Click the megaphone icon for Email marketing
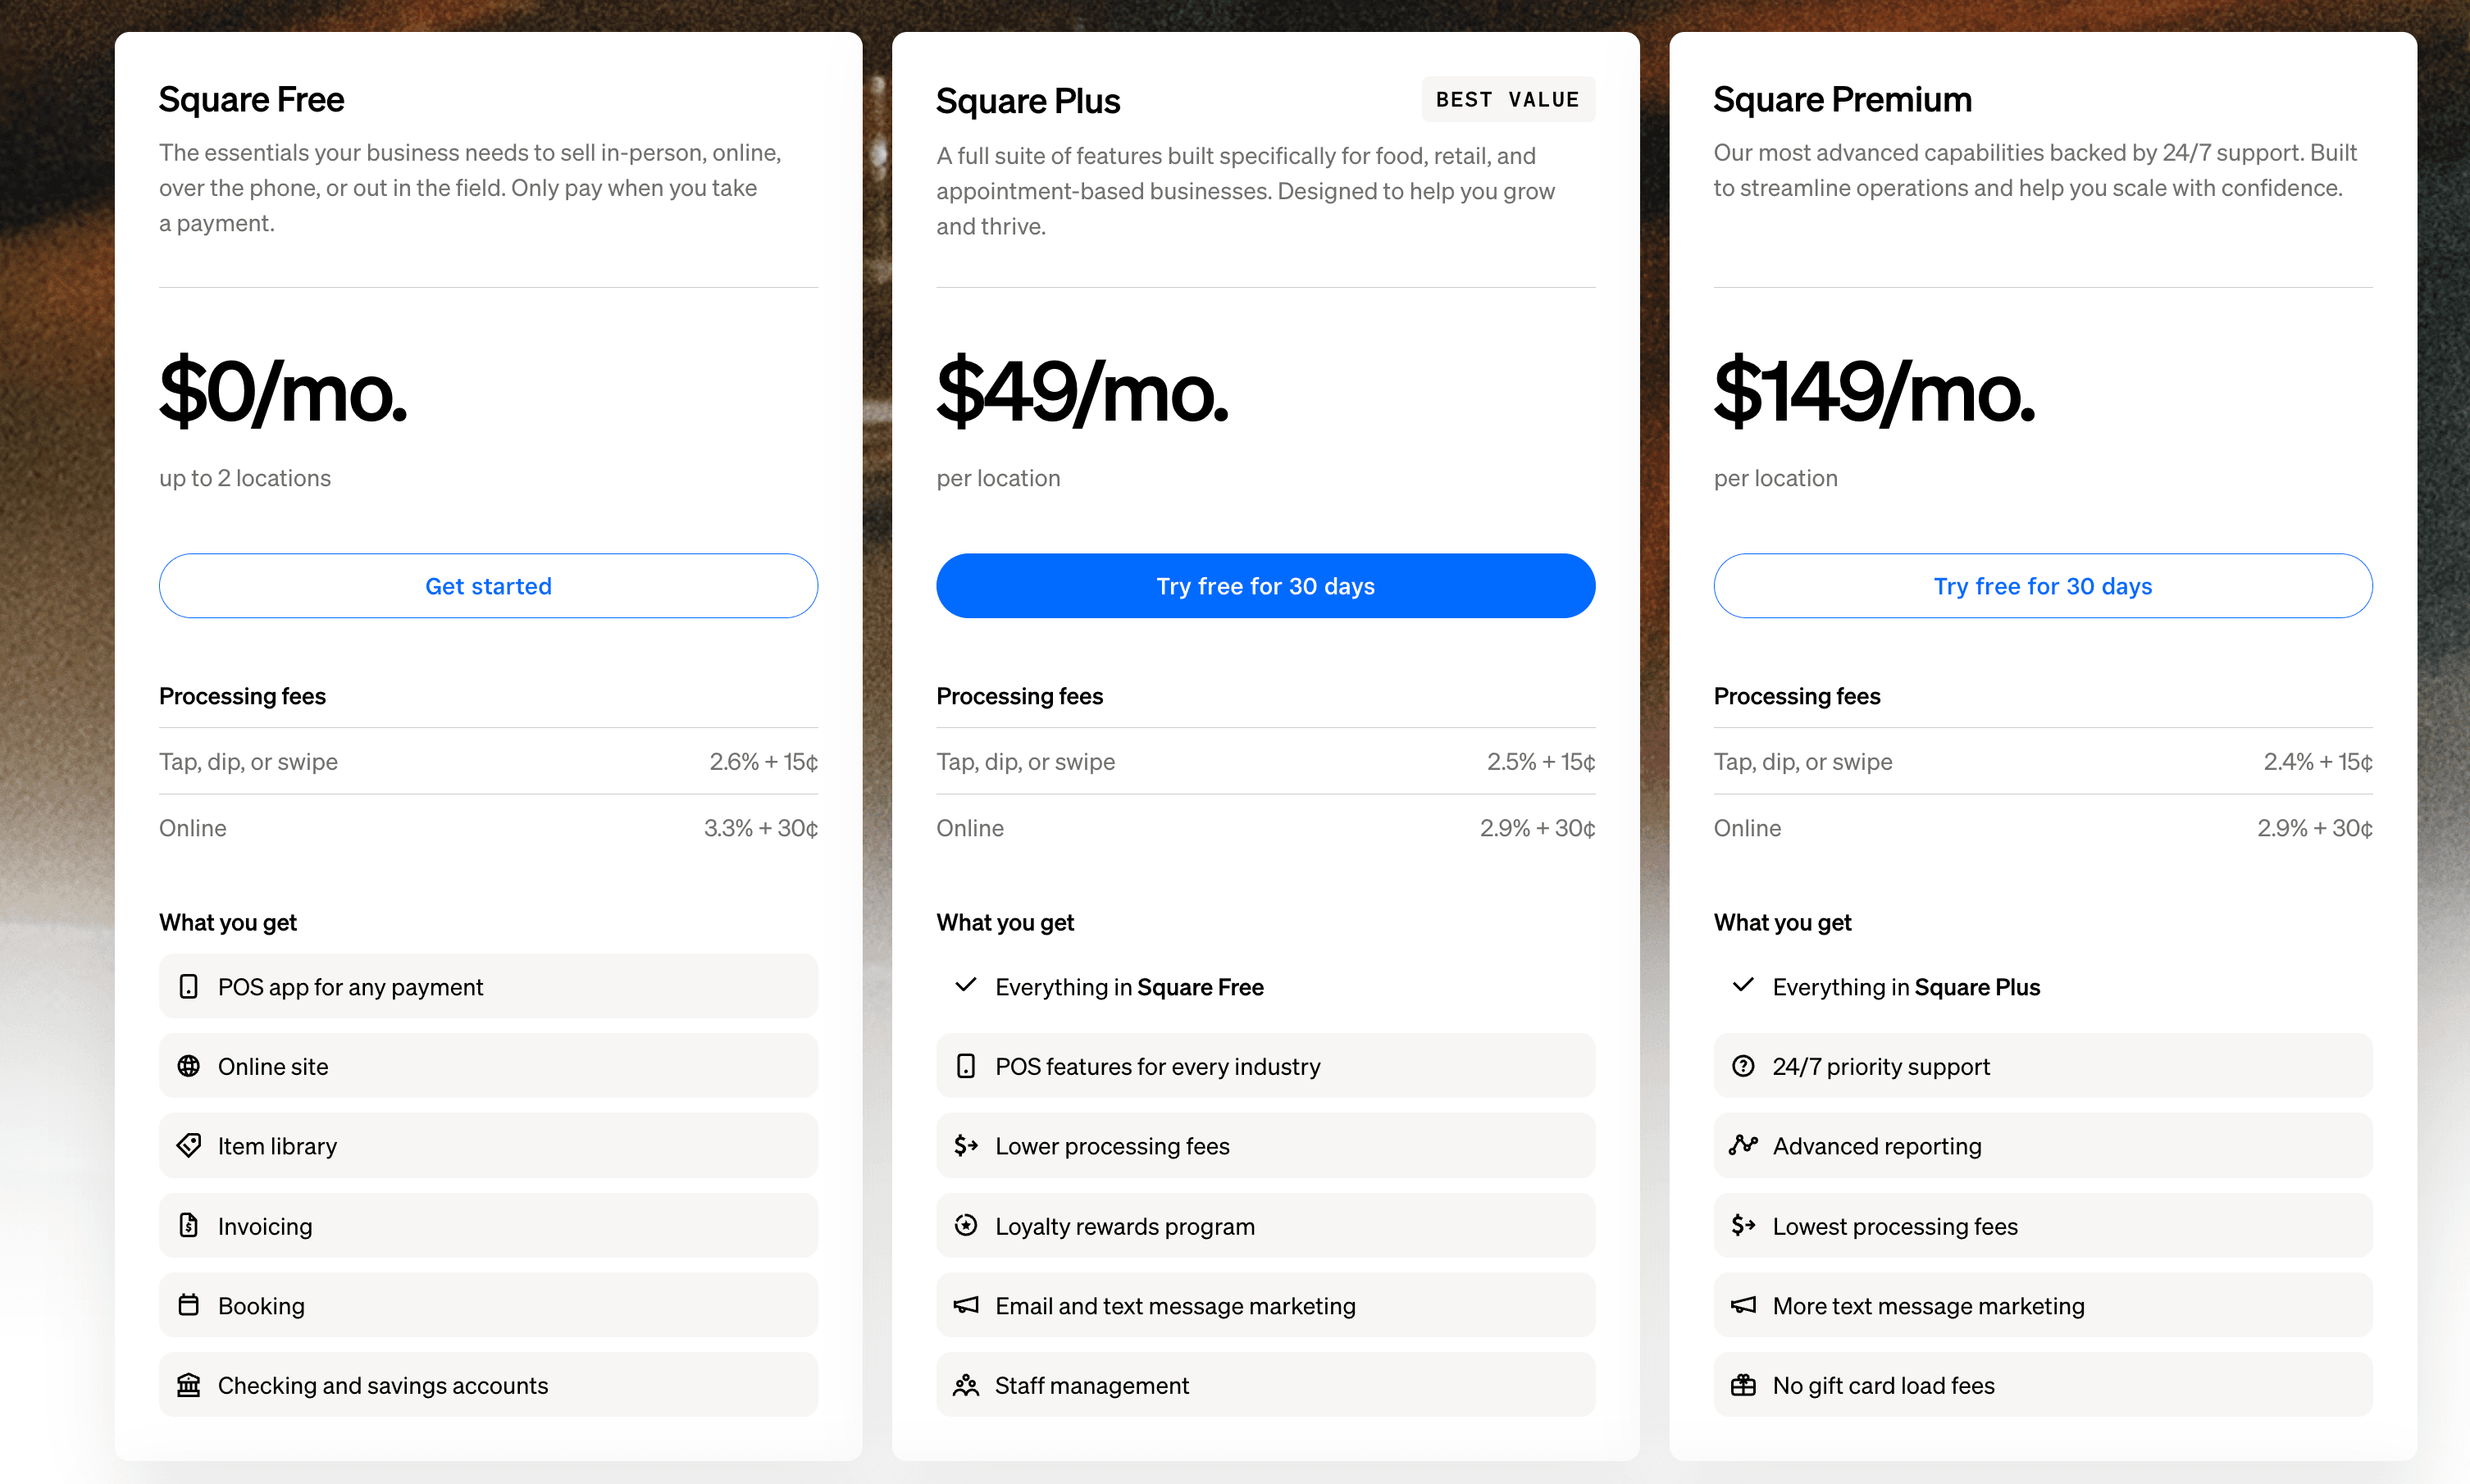The width and height of the screenshot is (2470, 1484). click(x=965, y=1305)
